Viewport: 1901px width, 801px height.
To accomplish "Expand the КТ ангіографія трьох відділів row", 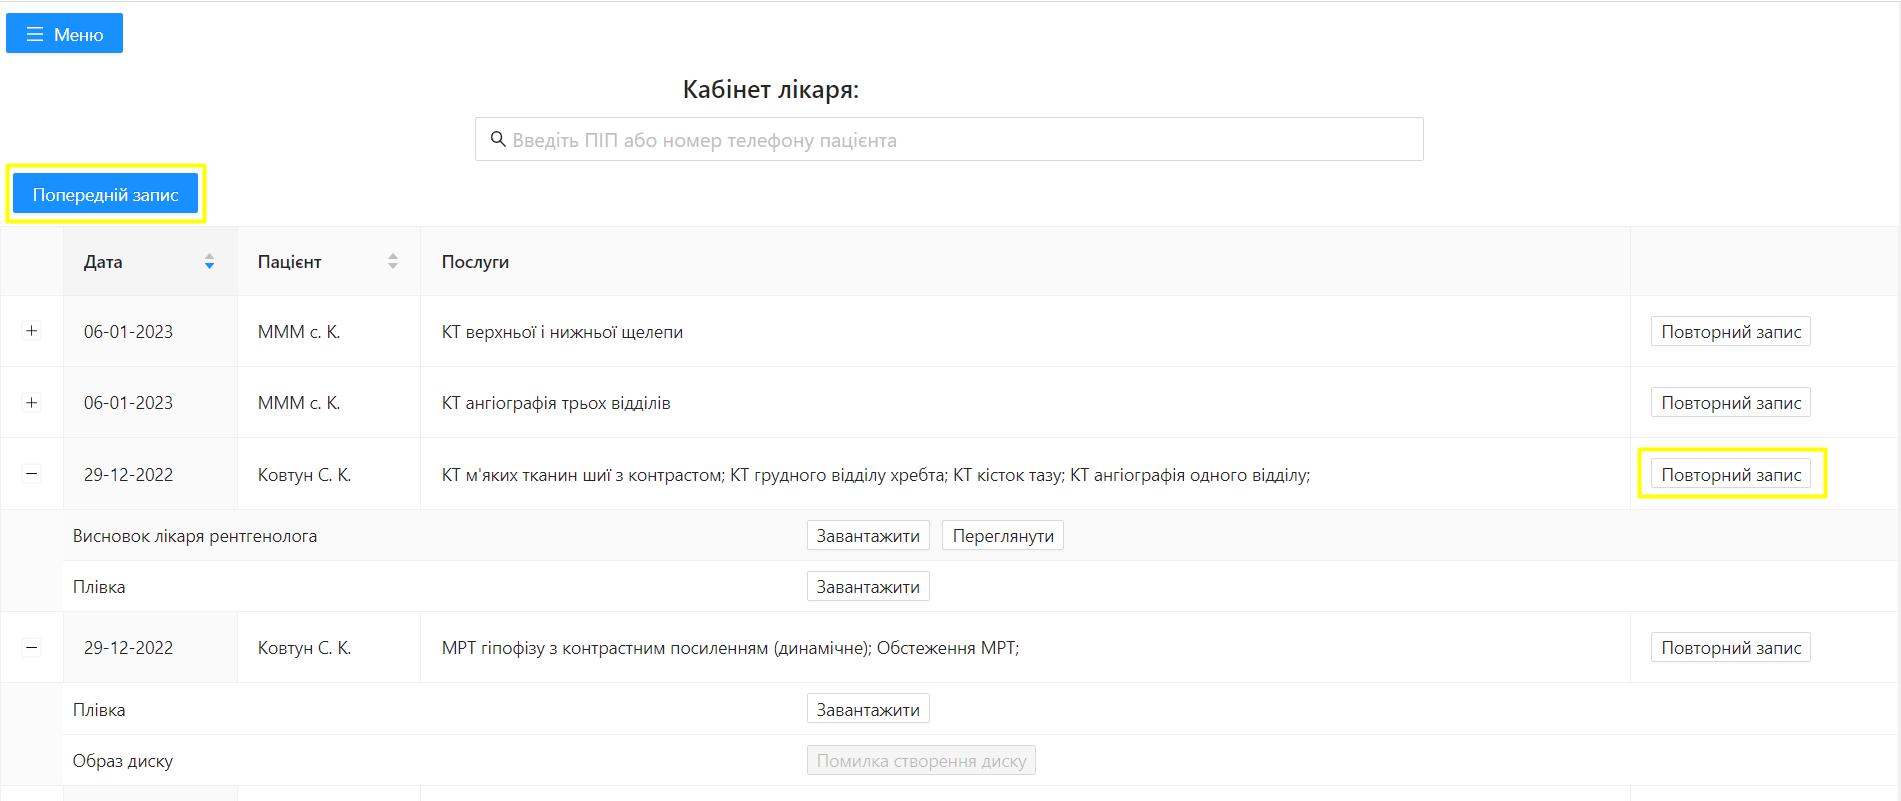I will 32,403.
